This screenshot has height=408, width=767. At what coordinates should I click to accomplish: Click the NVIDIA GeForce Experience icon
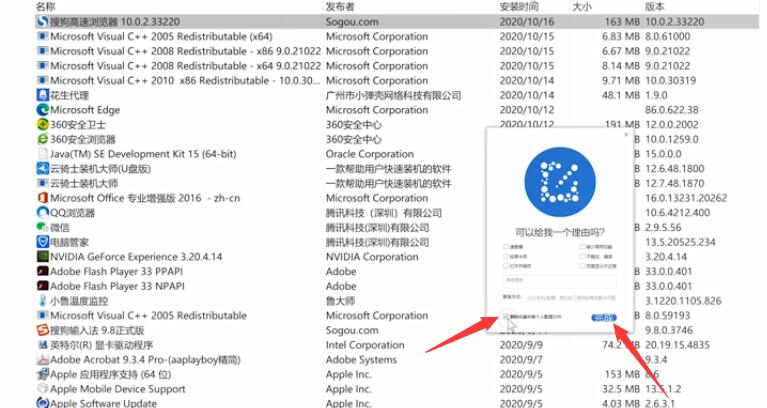[x=43, y=256]
